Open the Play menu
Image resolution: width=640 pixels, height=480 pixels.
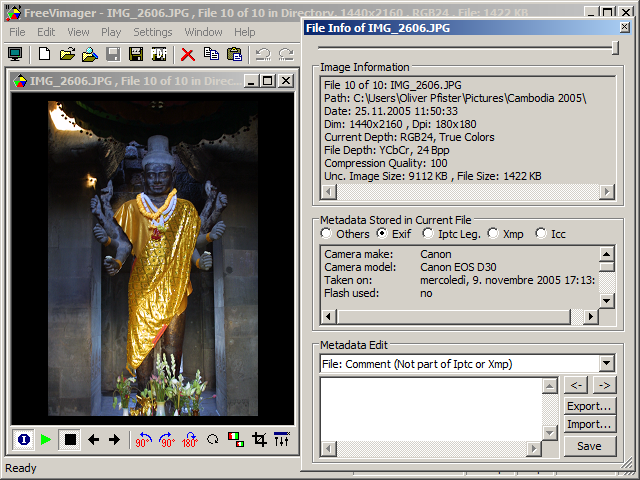click(x=110, y=32)
